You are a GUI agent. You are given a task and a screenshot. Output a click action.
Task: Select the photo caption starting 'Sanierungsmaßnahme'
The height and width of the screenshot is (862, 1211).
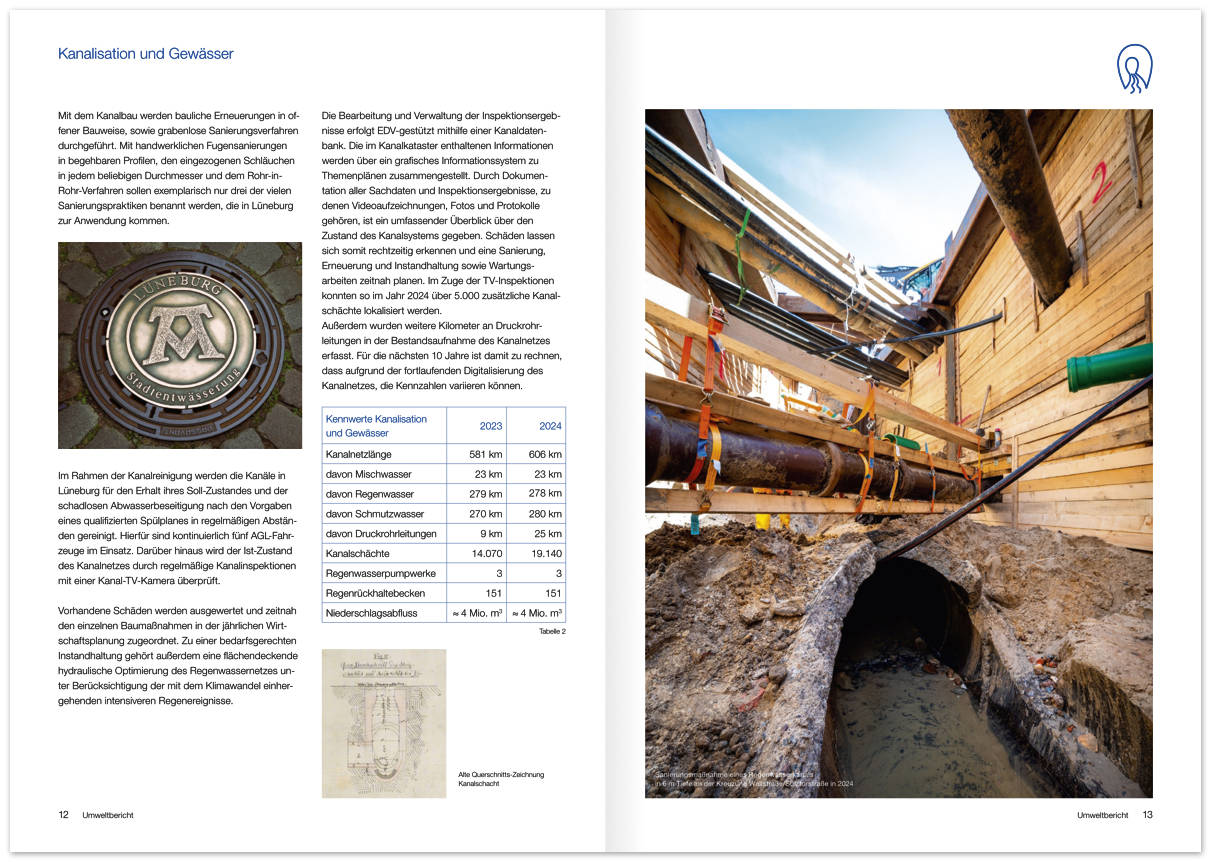[x=755, y=779]
